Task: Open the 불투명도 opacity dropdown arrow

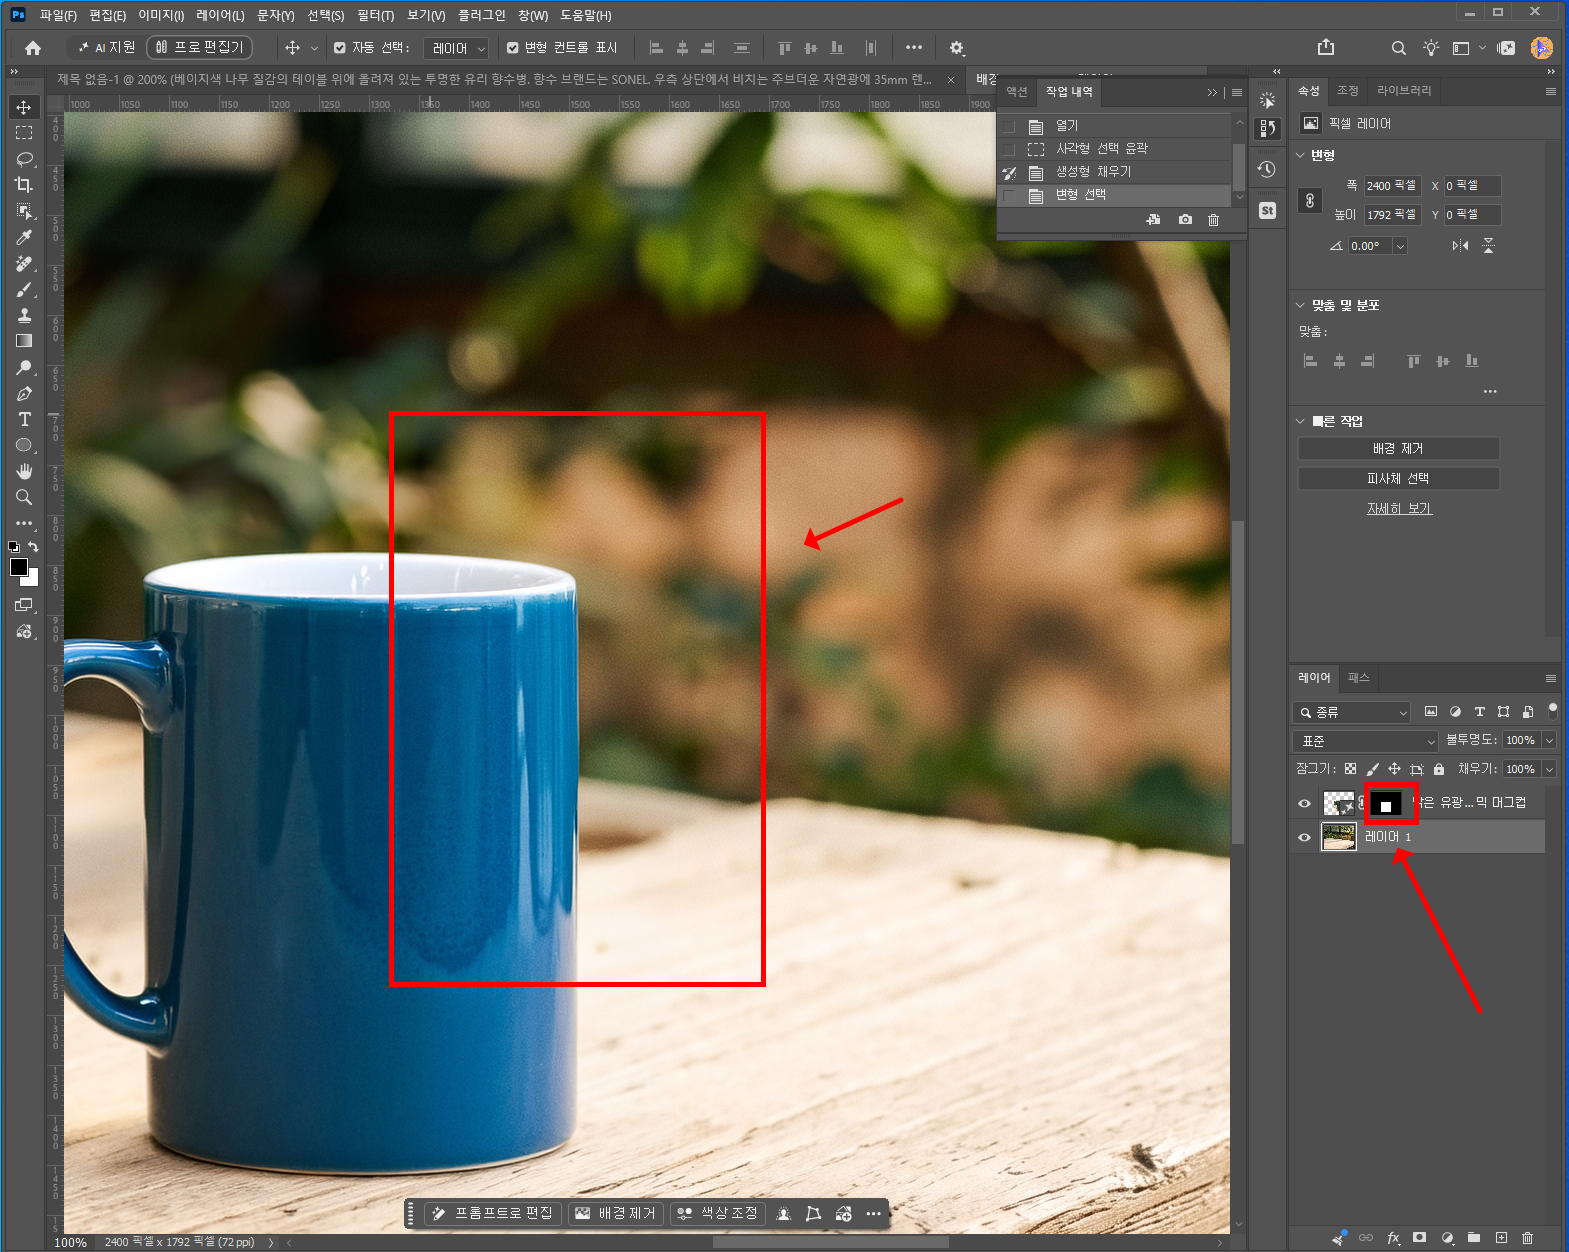Action: point(1549,740)
